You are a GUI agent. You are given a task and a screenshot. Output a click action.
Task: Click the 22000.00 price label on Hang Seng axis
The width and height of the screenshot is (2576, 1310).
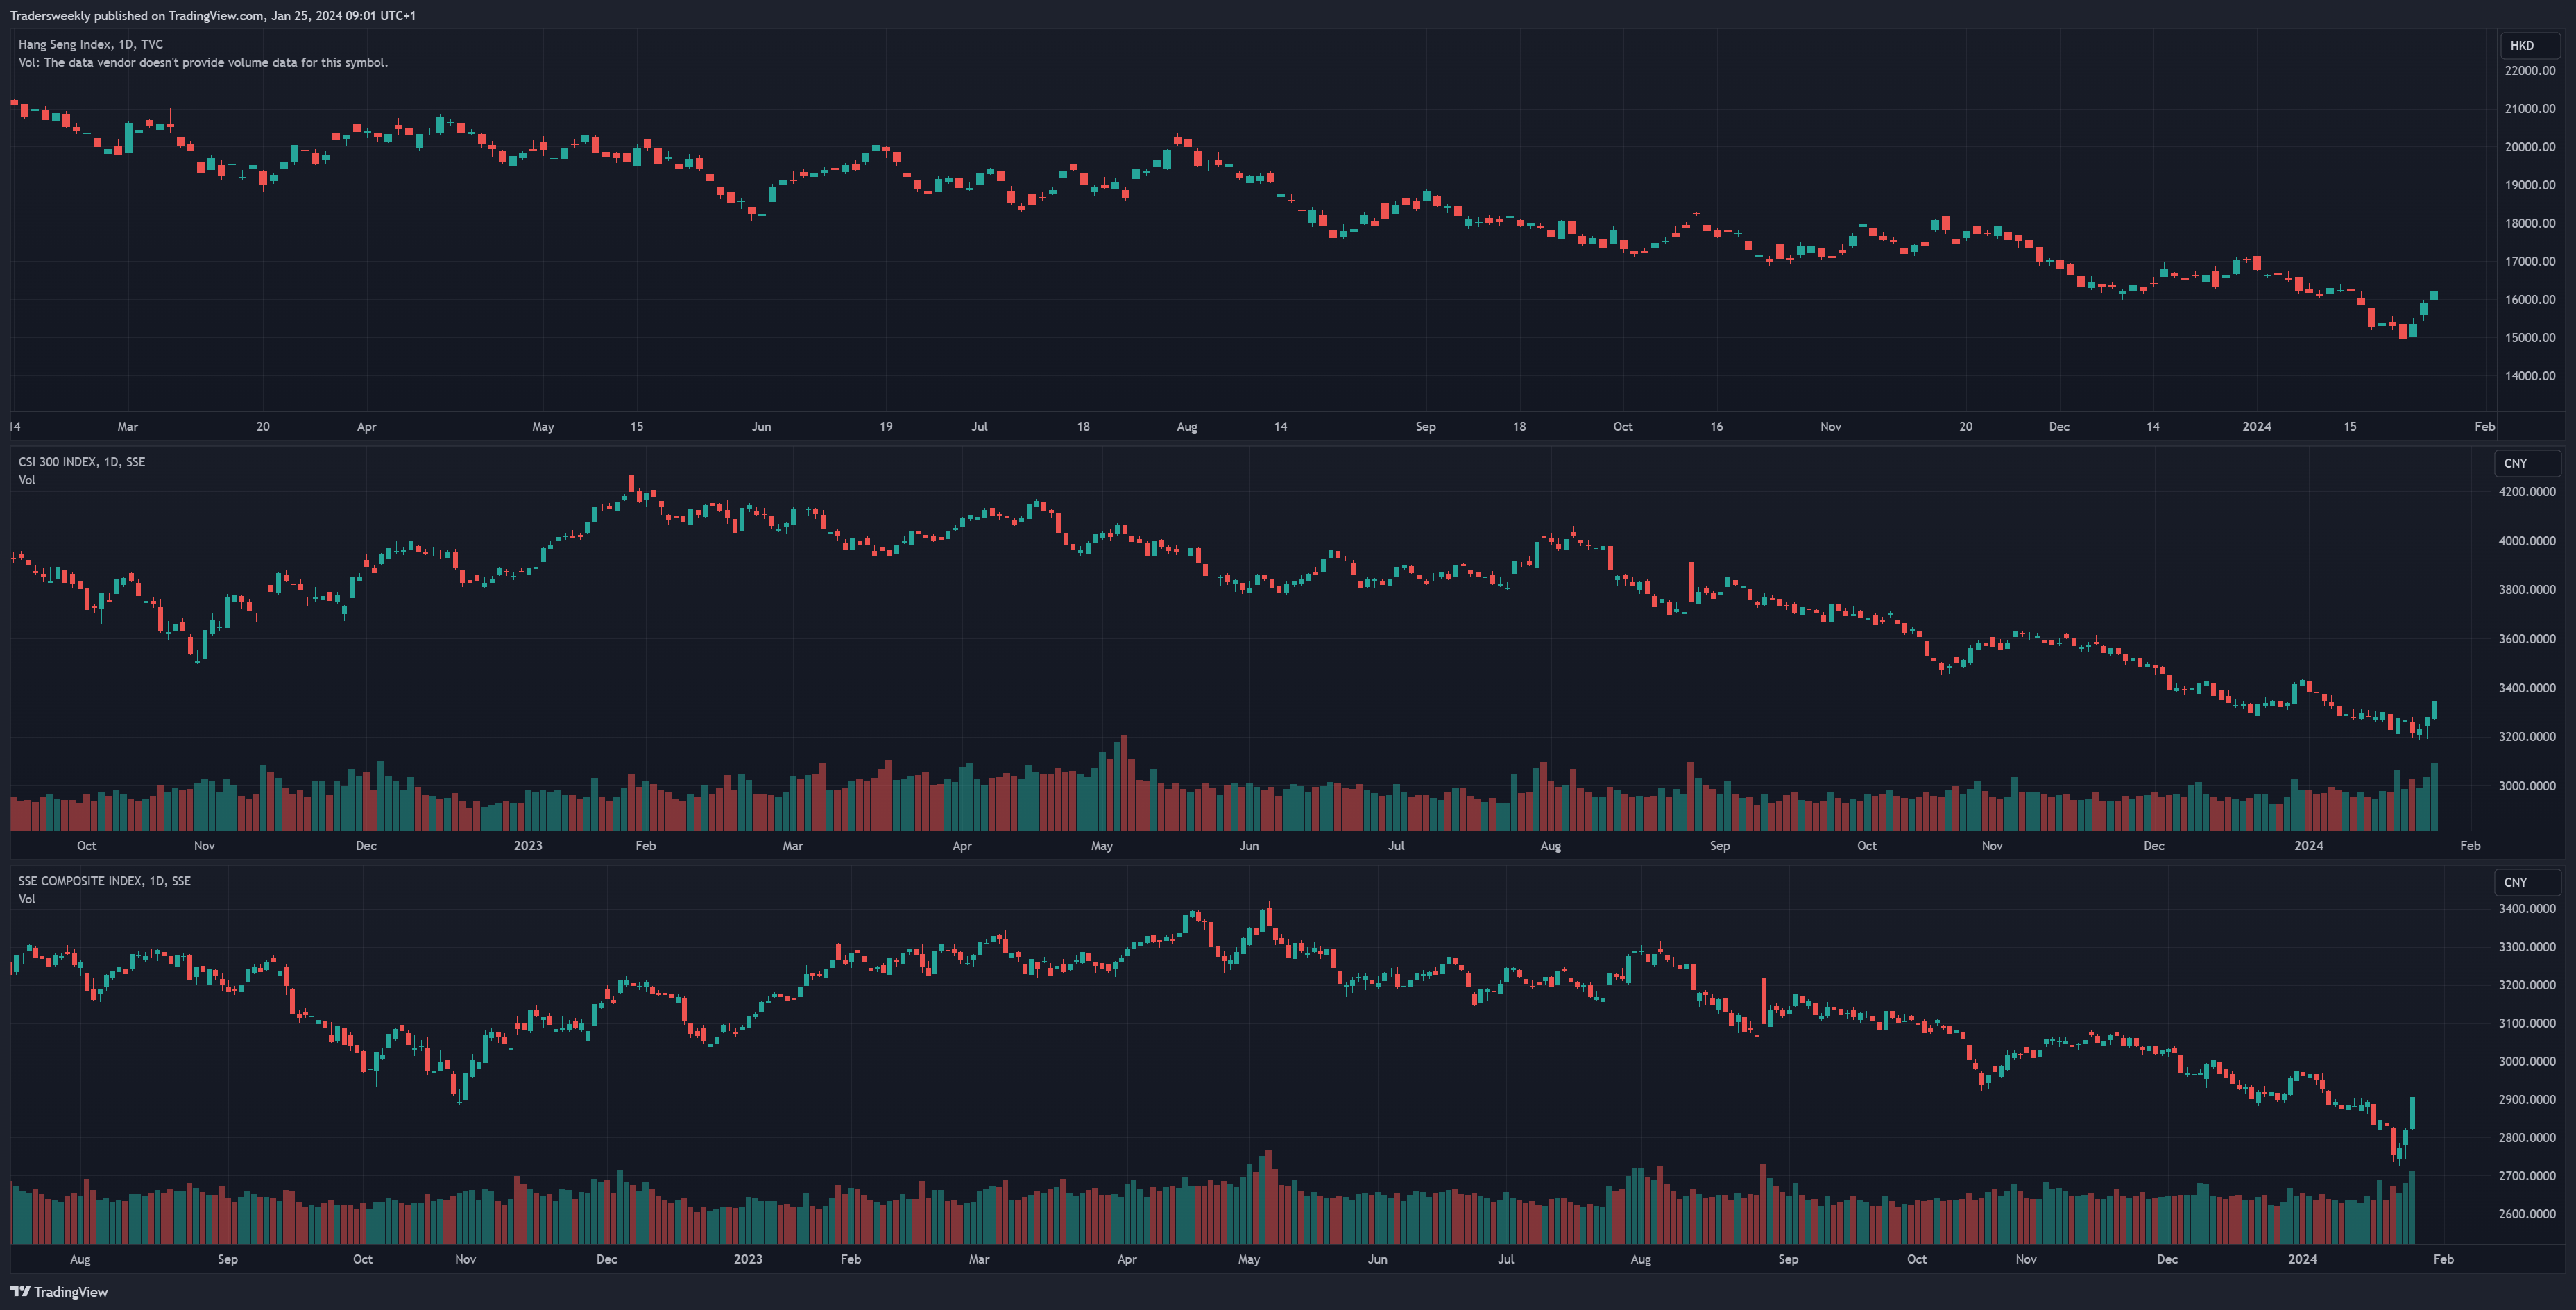click(2530, 70)
